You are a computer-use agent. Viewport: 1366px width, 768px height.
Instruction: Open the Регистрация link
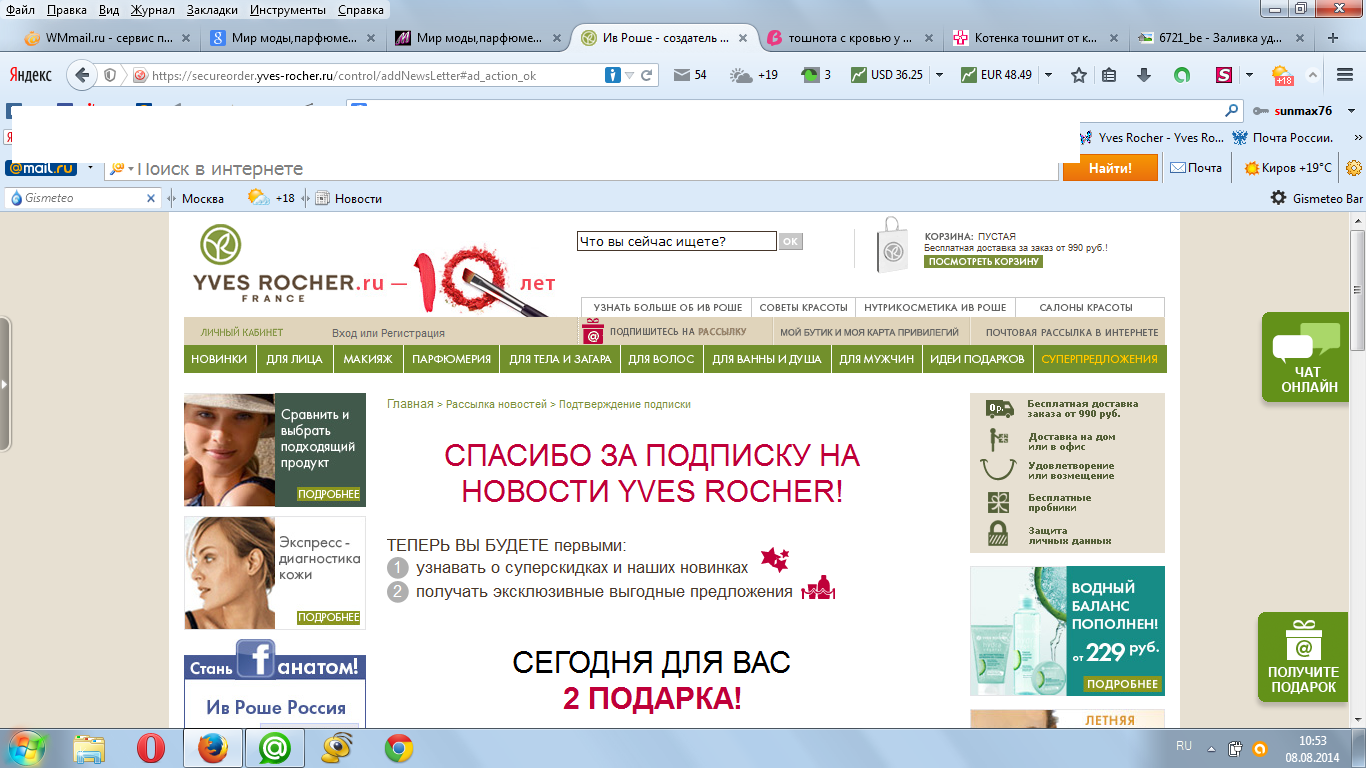[413, 333]
